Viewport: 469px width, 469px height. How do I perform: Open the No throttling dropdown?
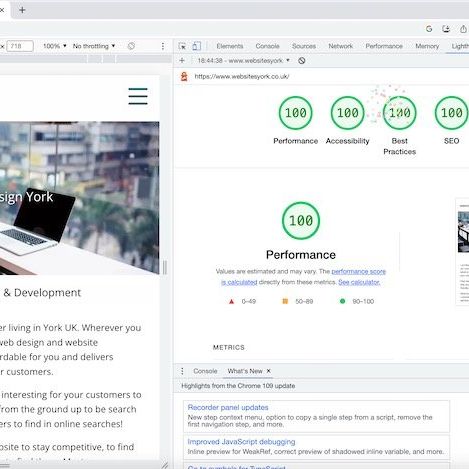coord(94,46)
